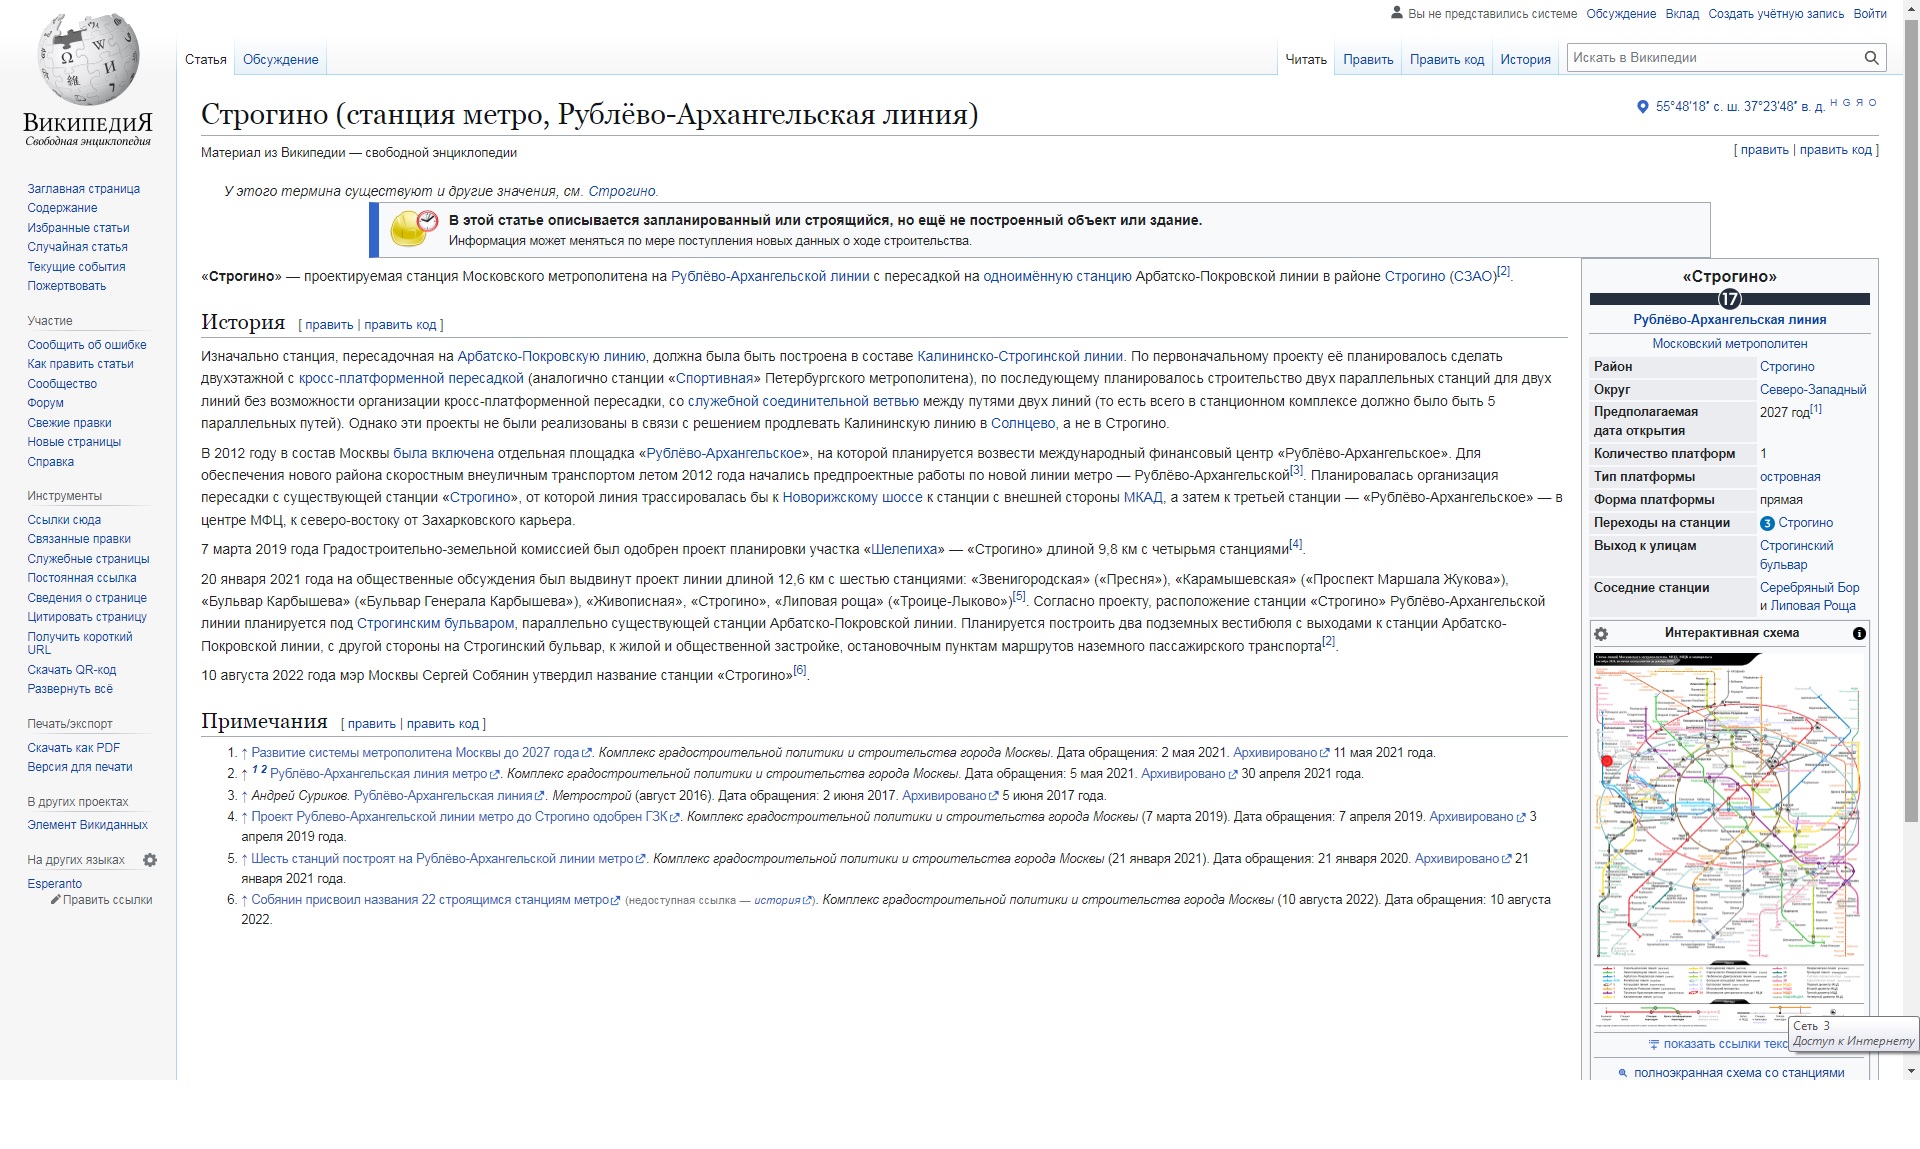Open полноэкранная схема со станциями
Image resolution: width=1920 pixels, height=1149 pixels.
(x=1739, y=1073)
